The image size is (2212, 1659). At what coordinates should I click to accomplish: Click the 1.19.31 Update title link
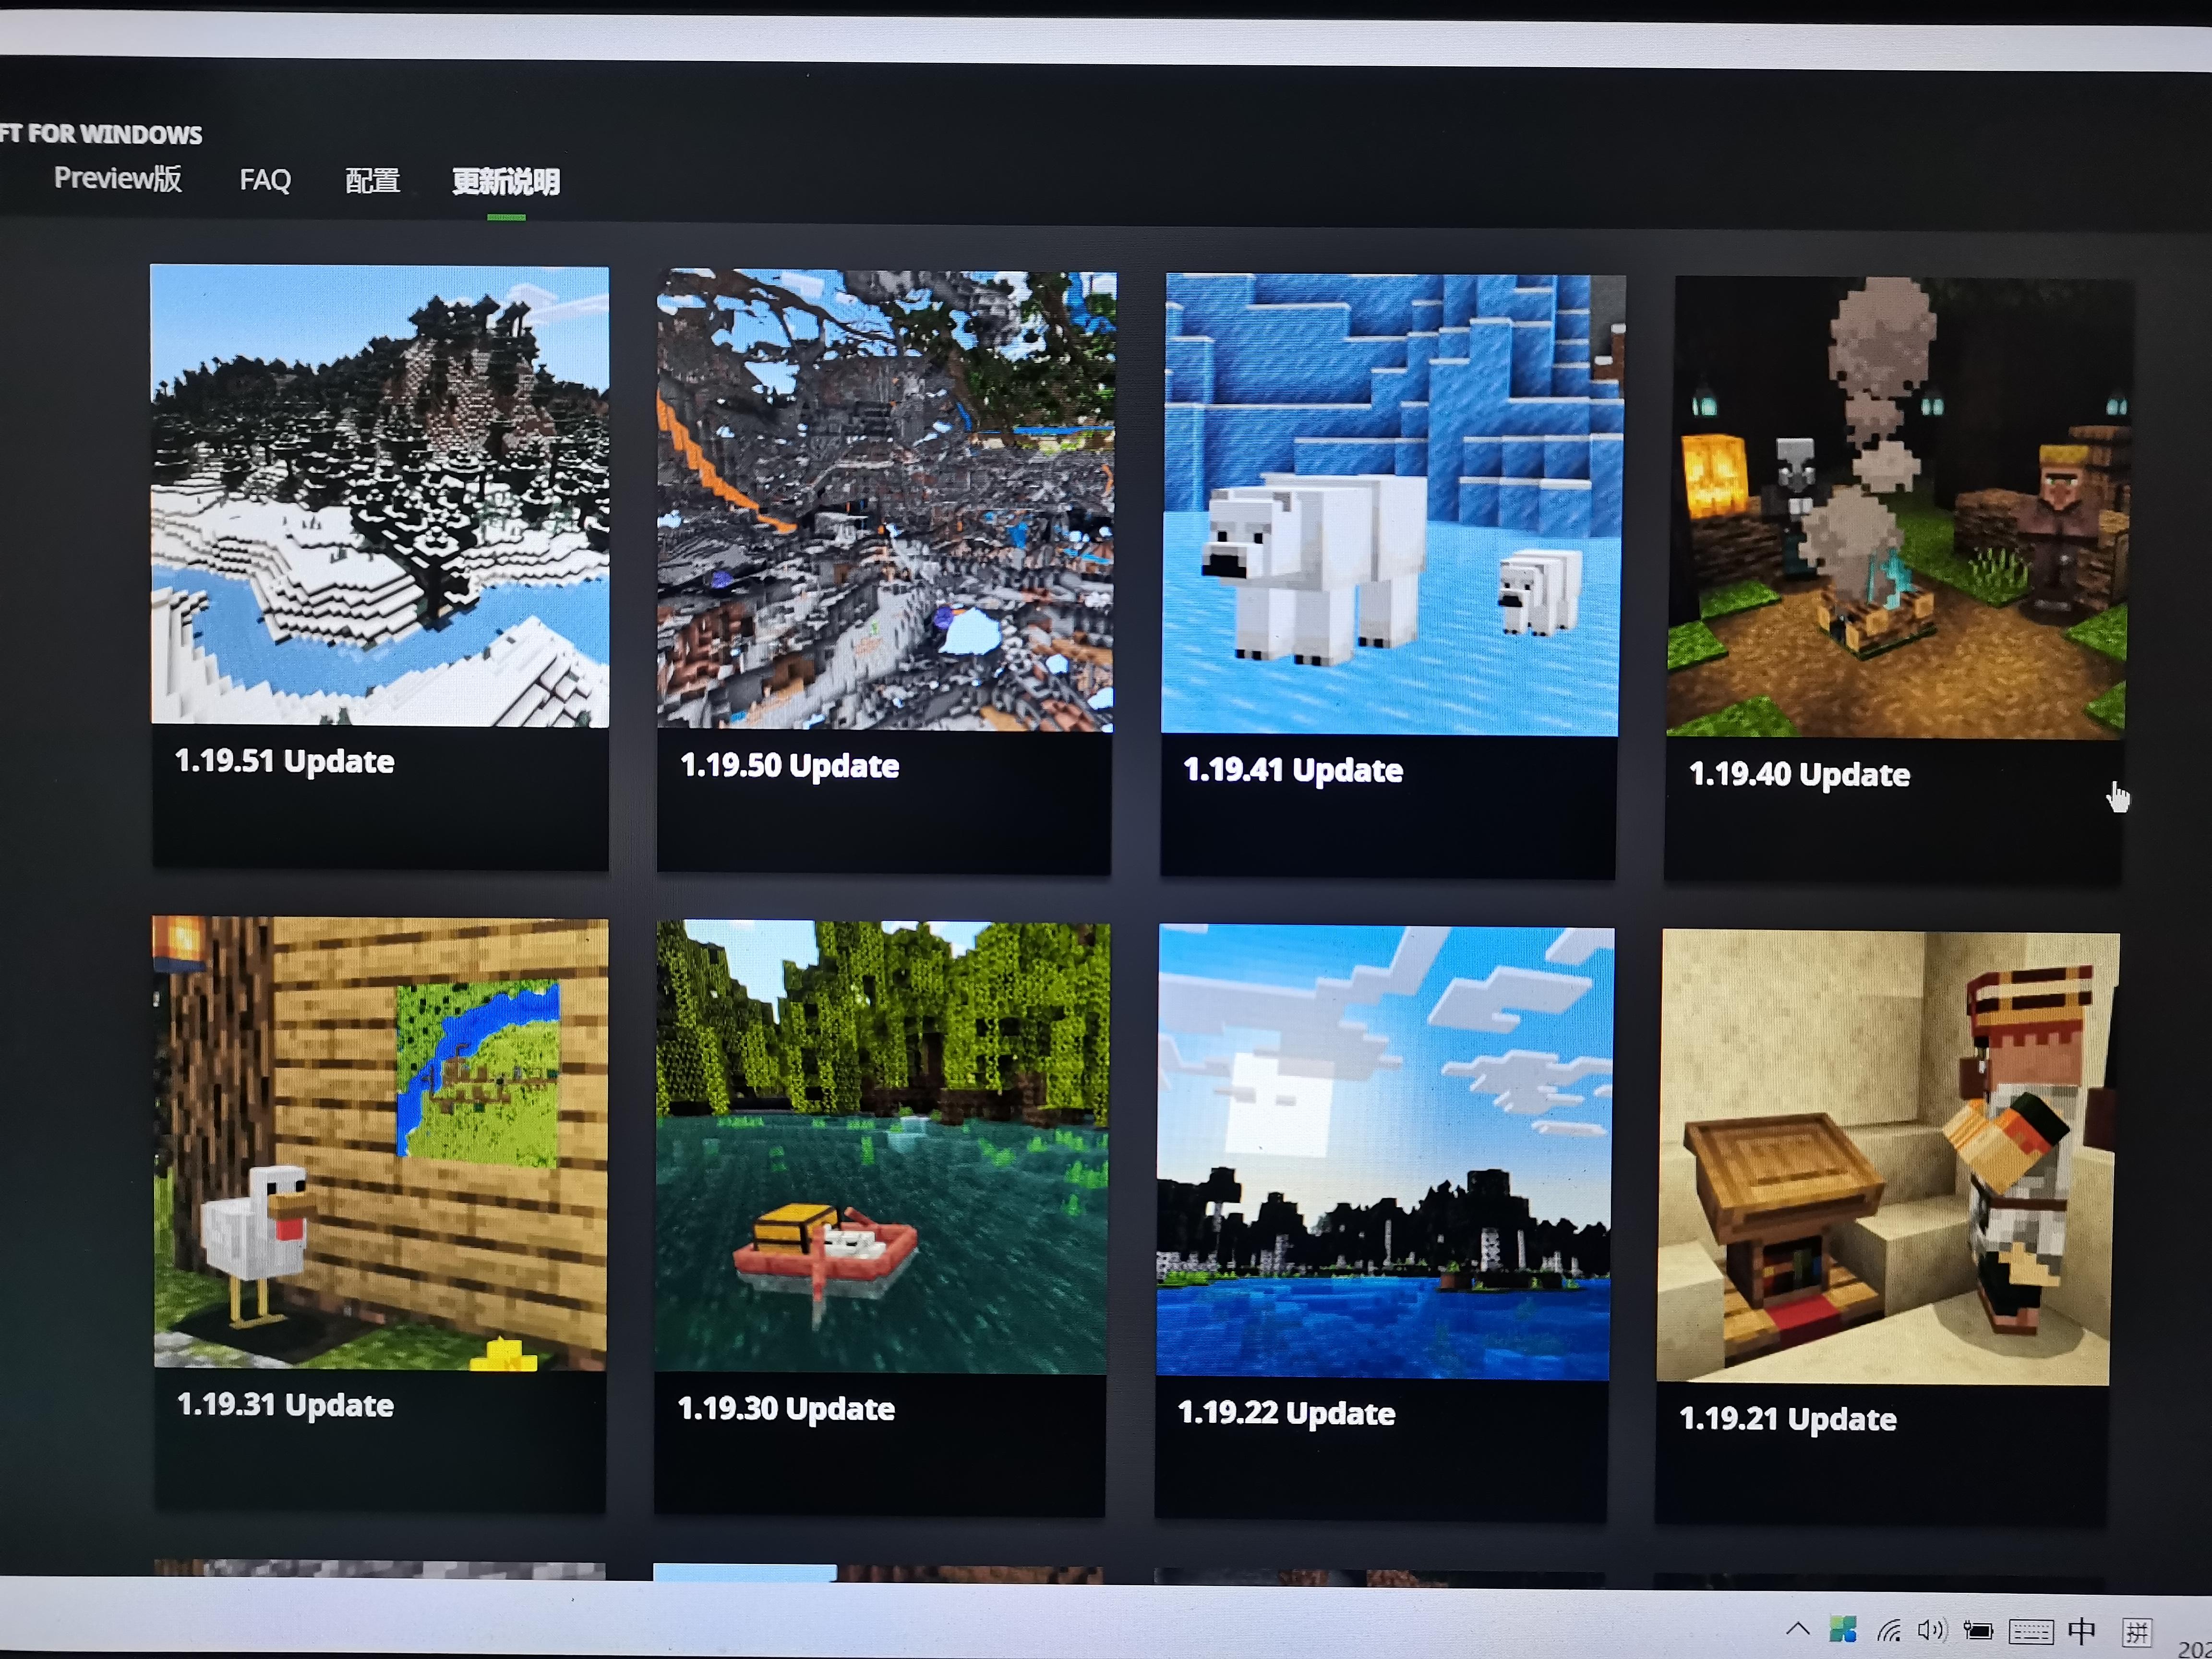(x=285, y=1405)
